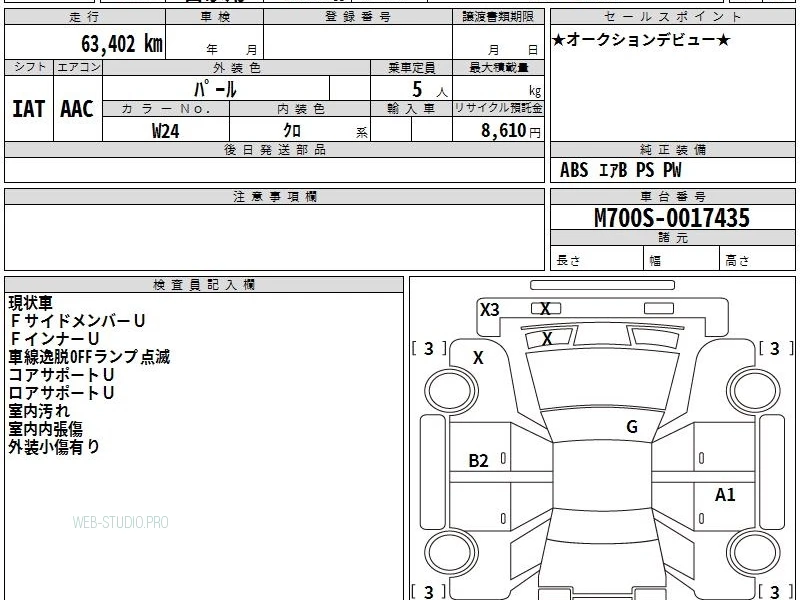The image size is (800, 600).
Task: Click the セールスポイント header
Action: tap(673, 17)
